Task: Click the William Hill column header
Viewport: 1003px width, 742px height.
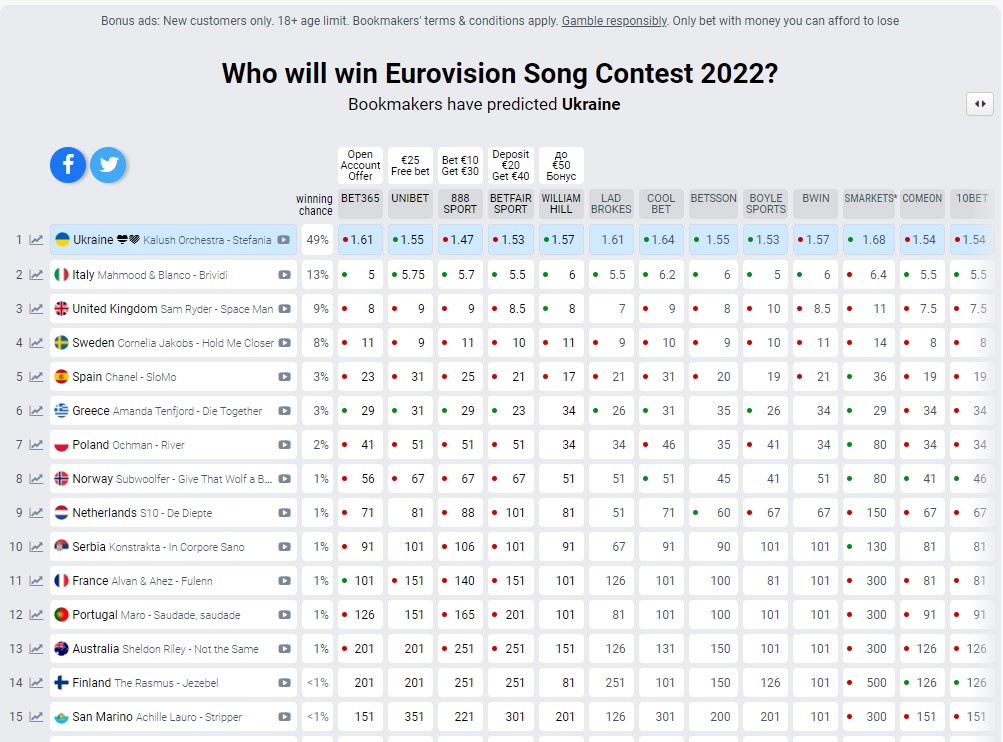Action: pos(561,204)
